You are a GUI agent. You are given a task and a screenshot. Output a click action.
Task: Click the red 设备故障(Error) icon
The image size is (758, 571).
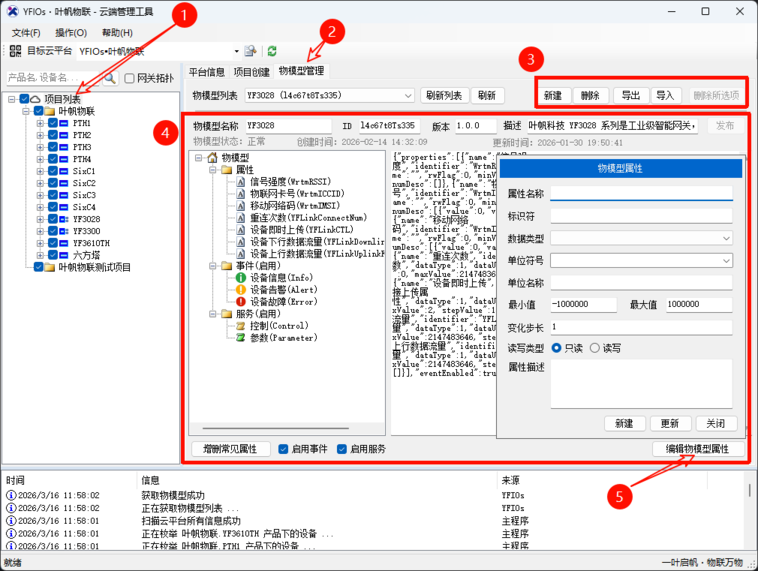click(x=241, y=302)
